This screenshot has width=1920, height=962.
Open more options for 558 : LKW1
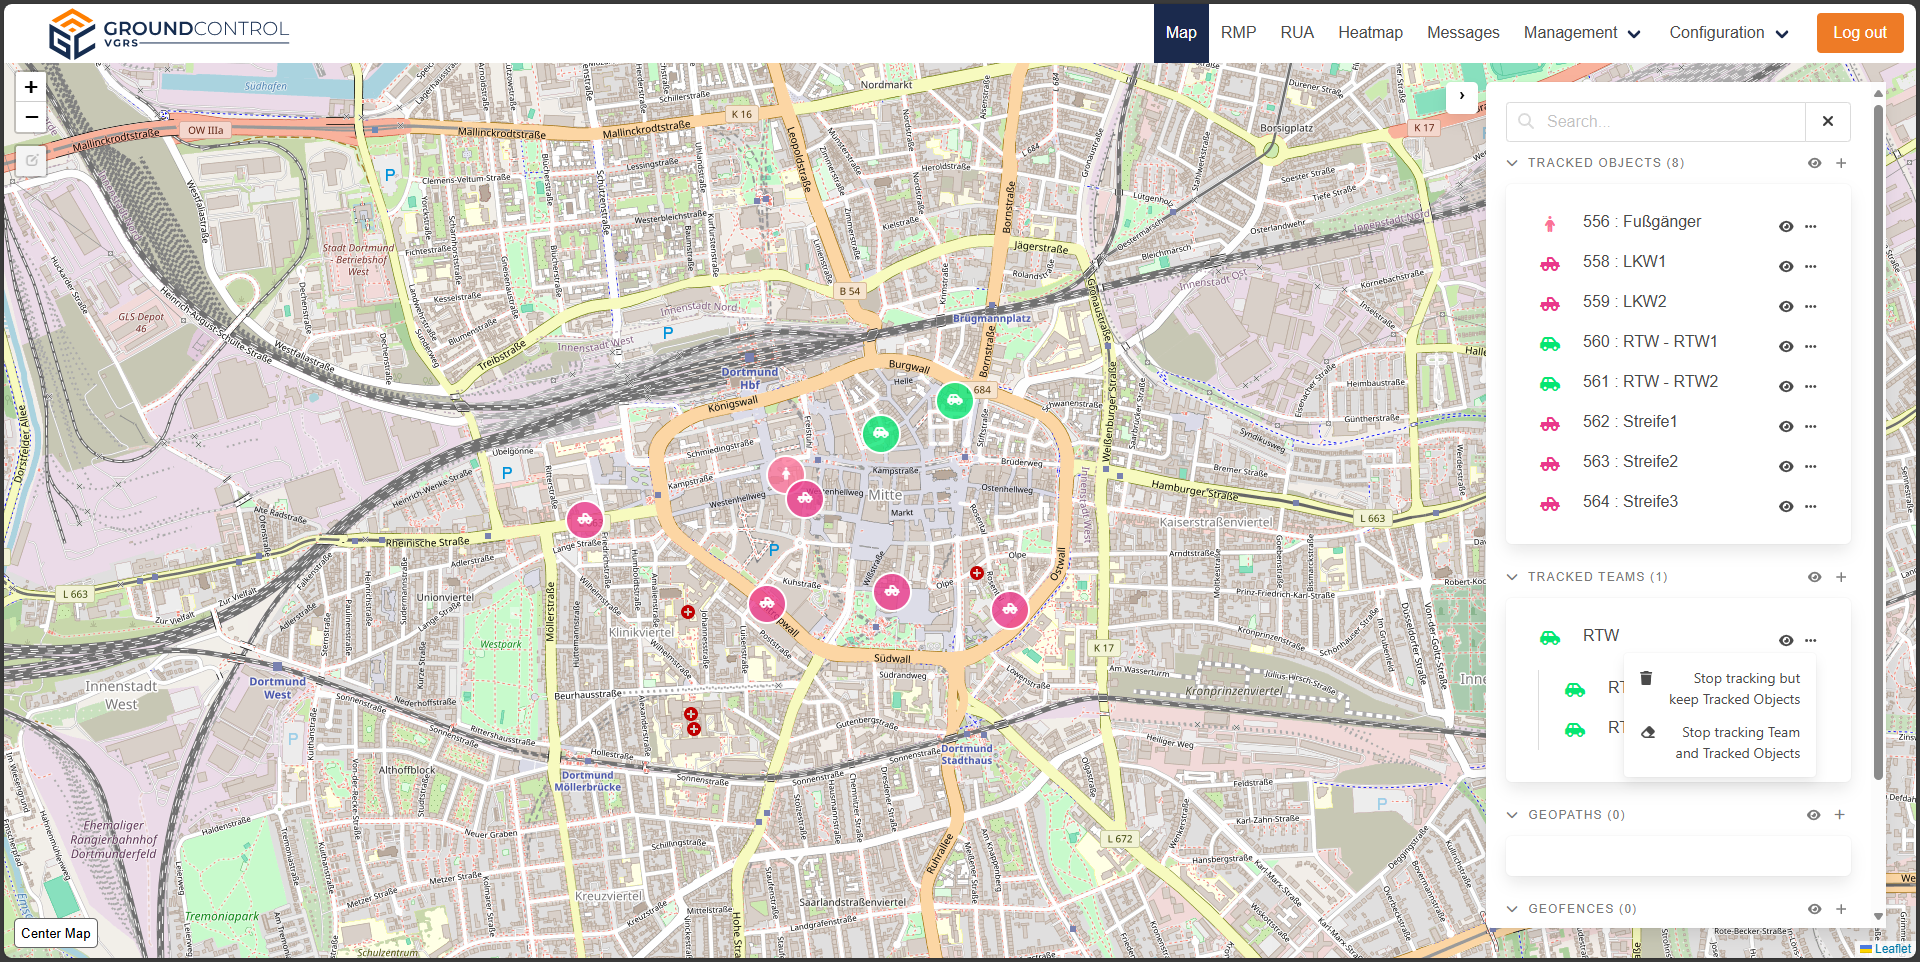[1811, 267]
